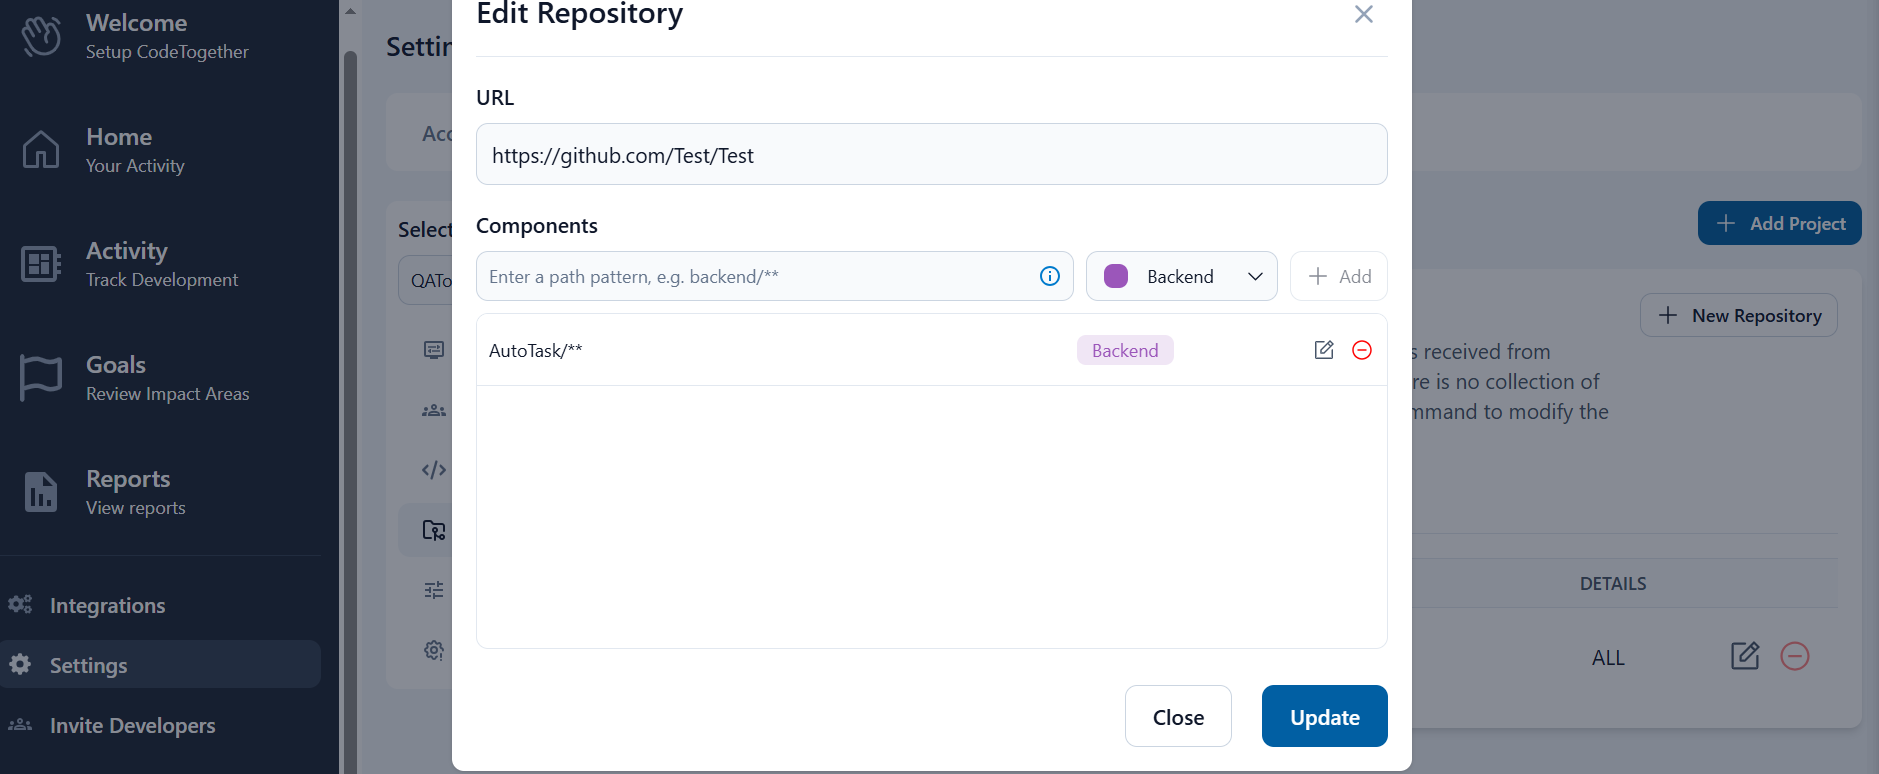Viewport: 1879px width, 774px height.
Task: Click the Goals flag icon
Action: pos(41,378)
